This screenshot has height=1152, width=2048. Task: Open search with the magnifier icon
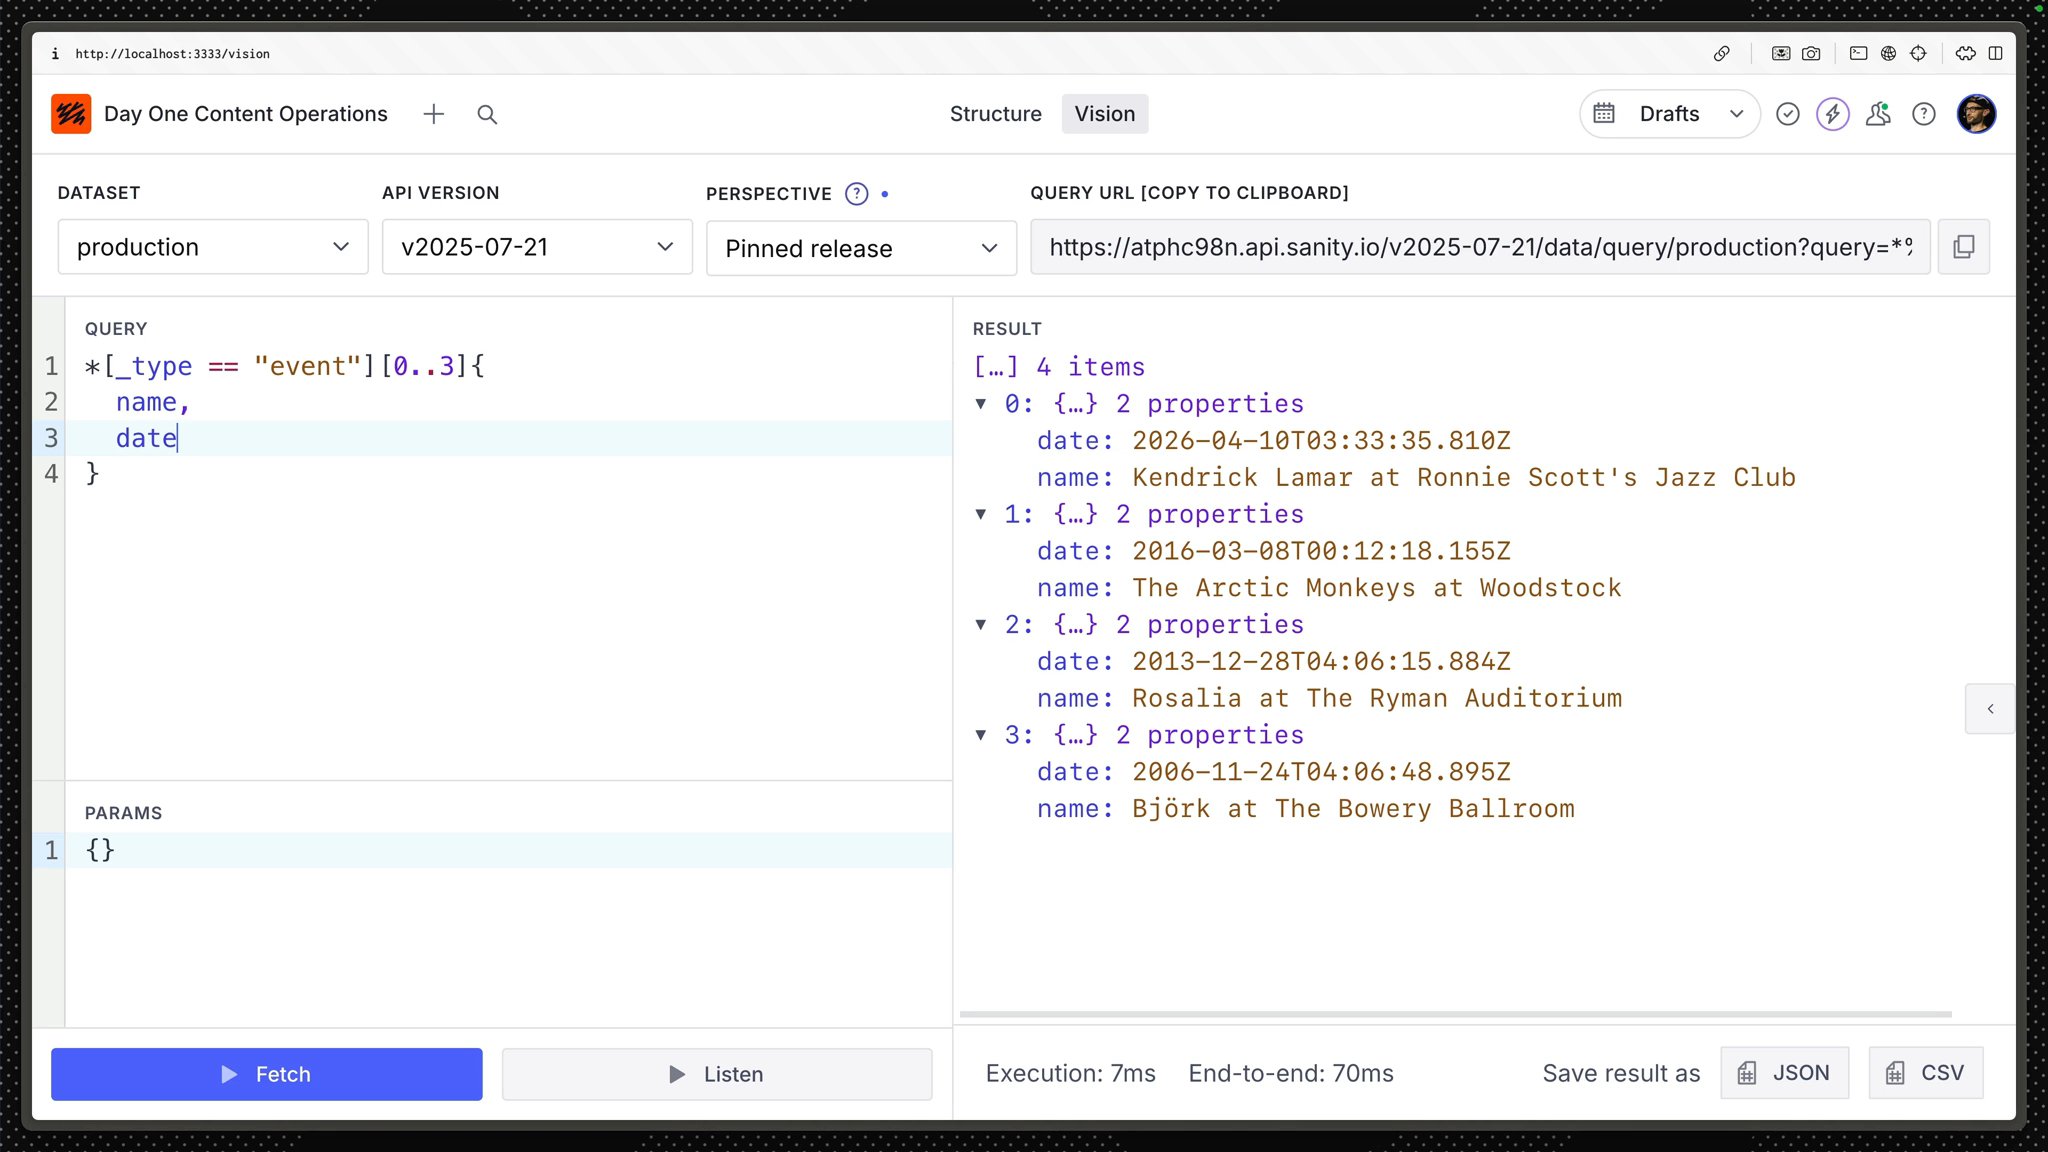coord(487,114)
